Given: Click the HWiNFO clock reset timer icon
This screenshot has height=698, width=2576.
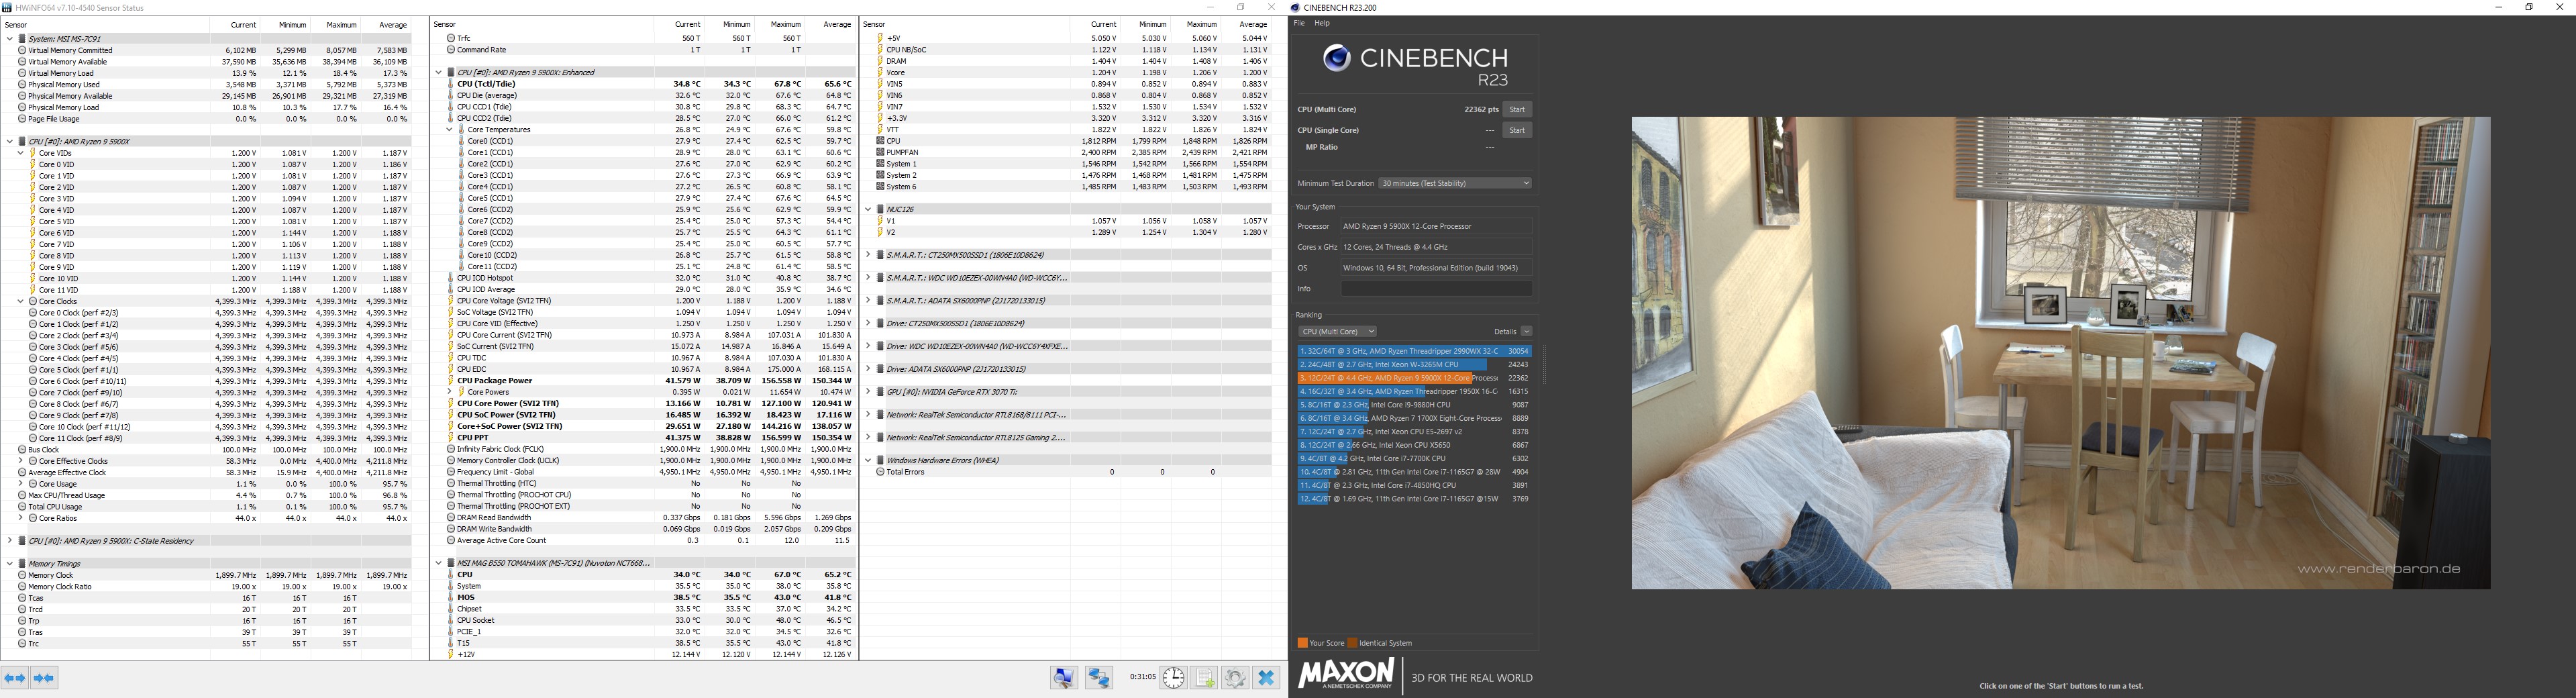Looking at the screenshot, I should (1173, 678).
